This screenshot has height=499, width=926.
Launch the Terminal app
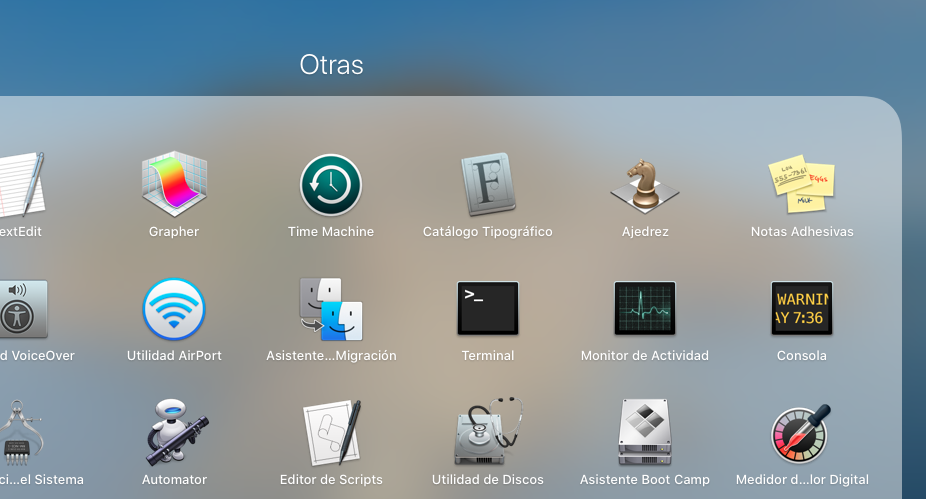tap(488, 308)
